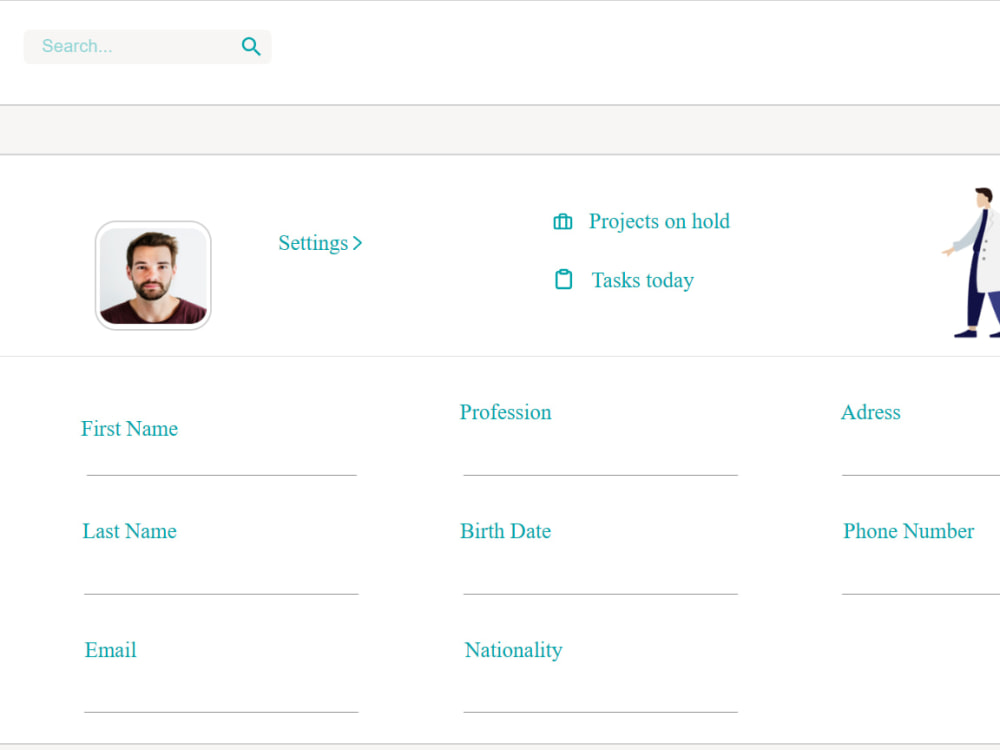The image size is (1000, 750).
Task: Click the search magnifier icon
Action: [250, 46]
